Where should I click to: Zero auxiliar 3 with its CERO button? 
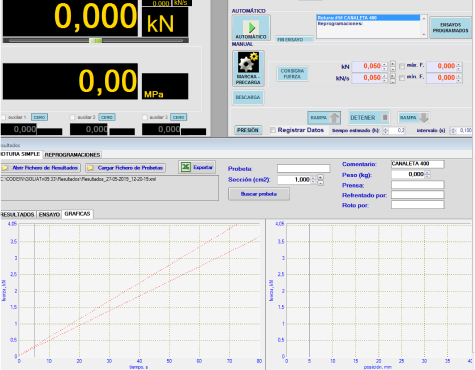point(179,117)
